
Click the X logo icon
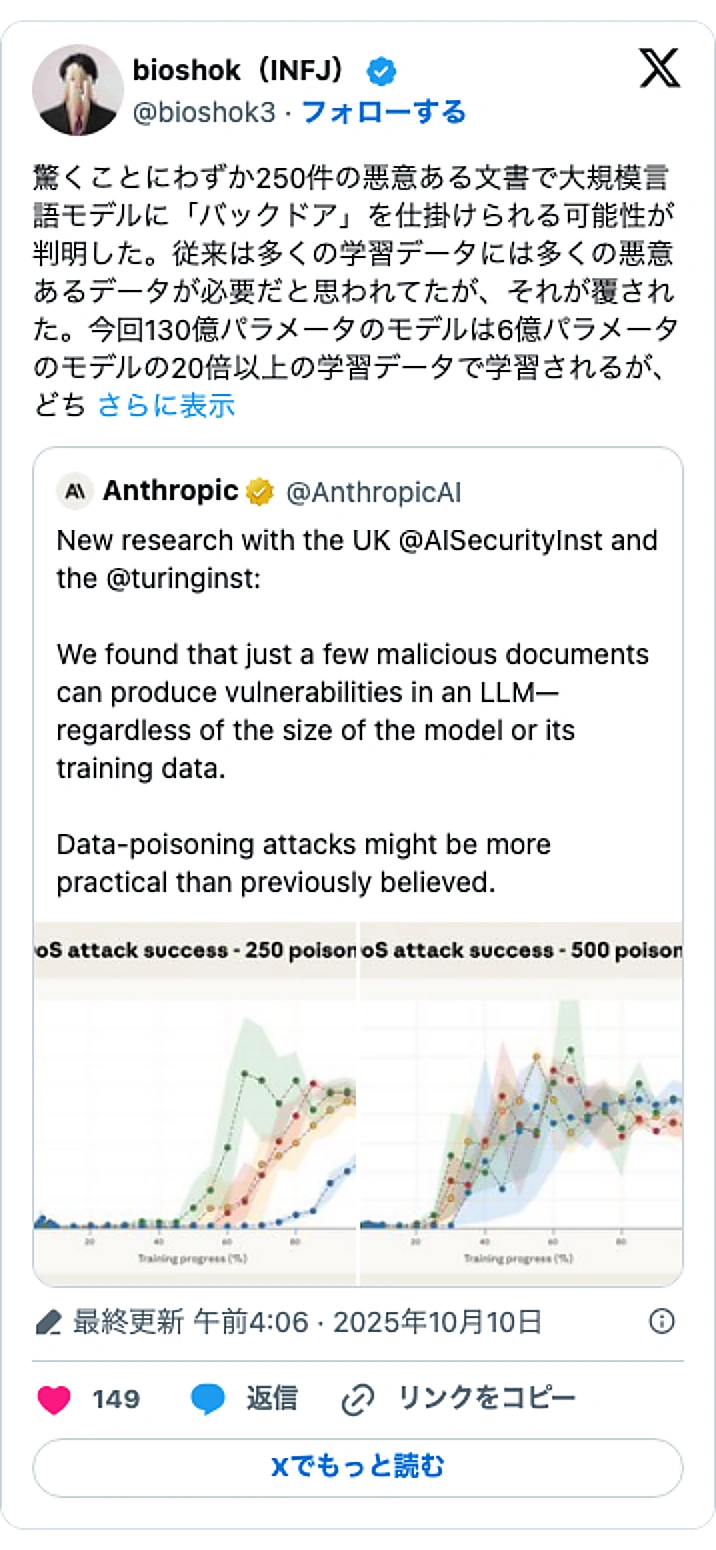pyautogui.click(x=659, y=68)
